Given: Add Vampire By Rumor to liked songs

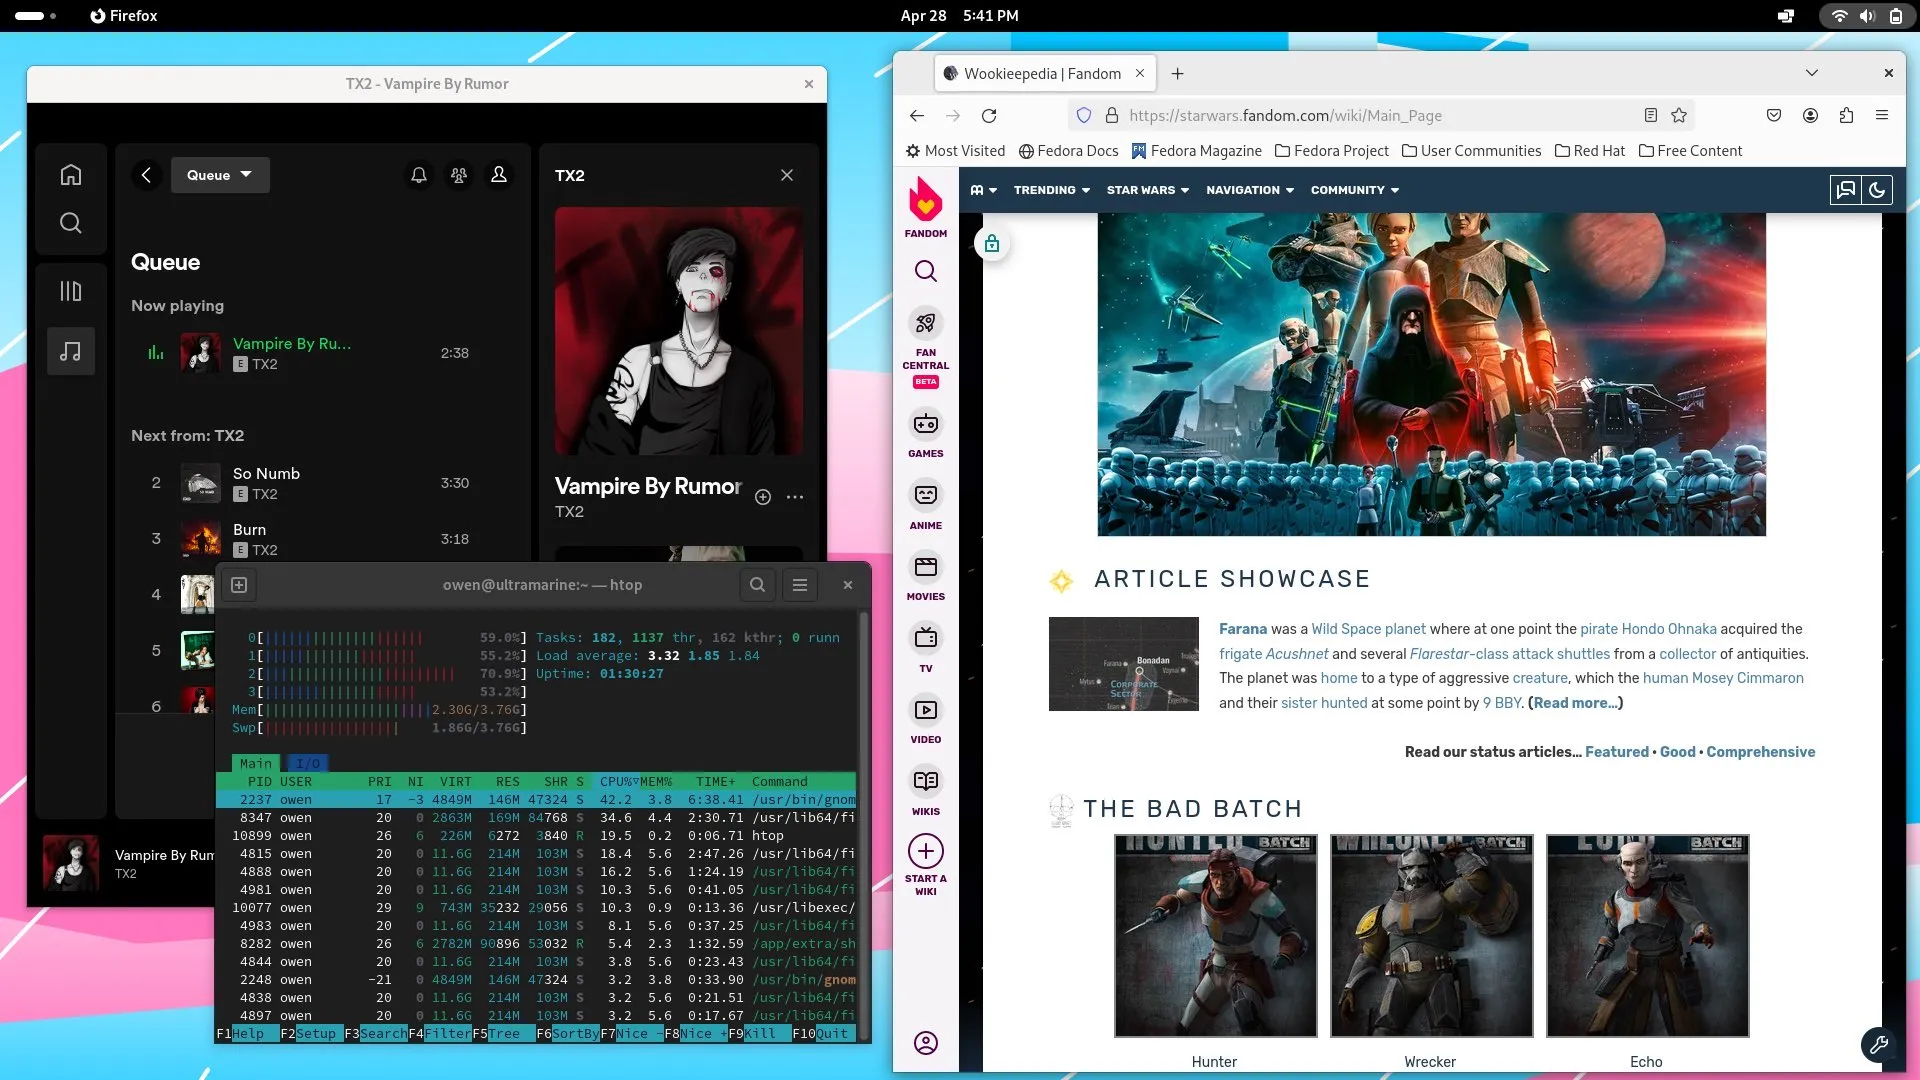Looking at the screenshot, I should coord(763,497).
